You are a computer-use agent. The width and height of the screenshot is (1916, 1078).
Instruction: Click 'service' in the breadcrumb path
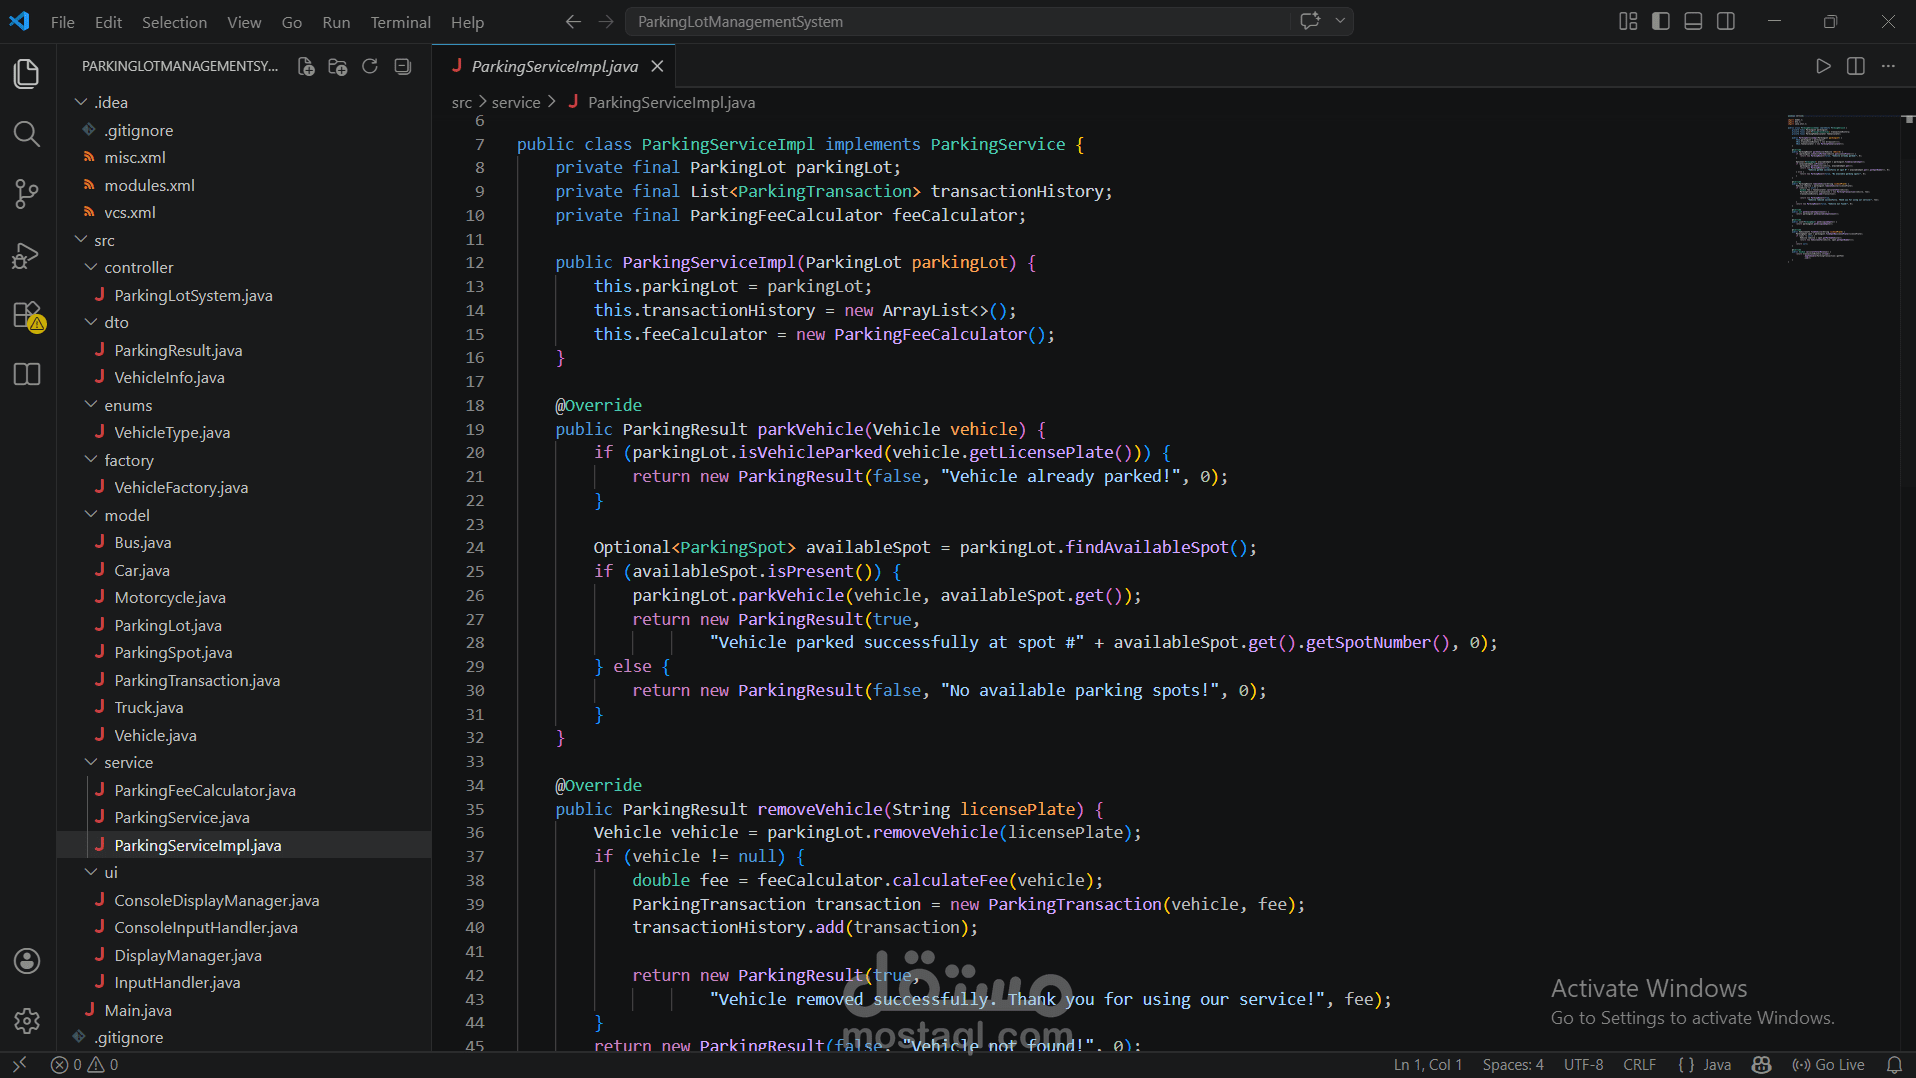point(516,102)
